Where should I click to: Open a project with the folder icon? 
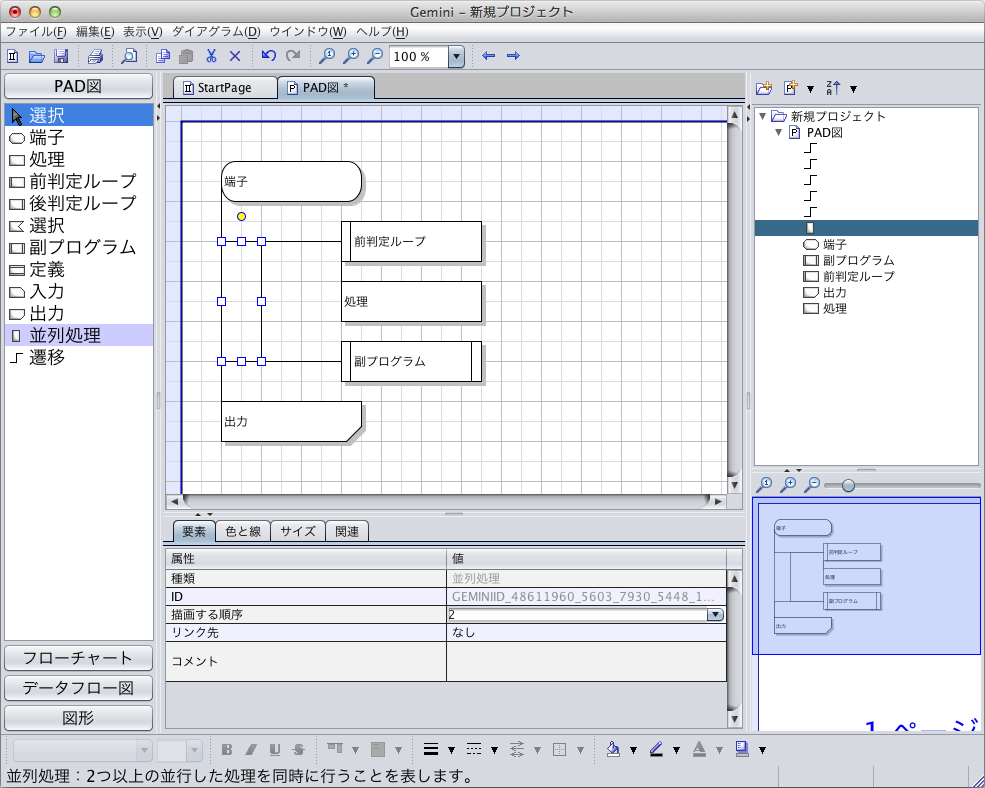point(36,57)
